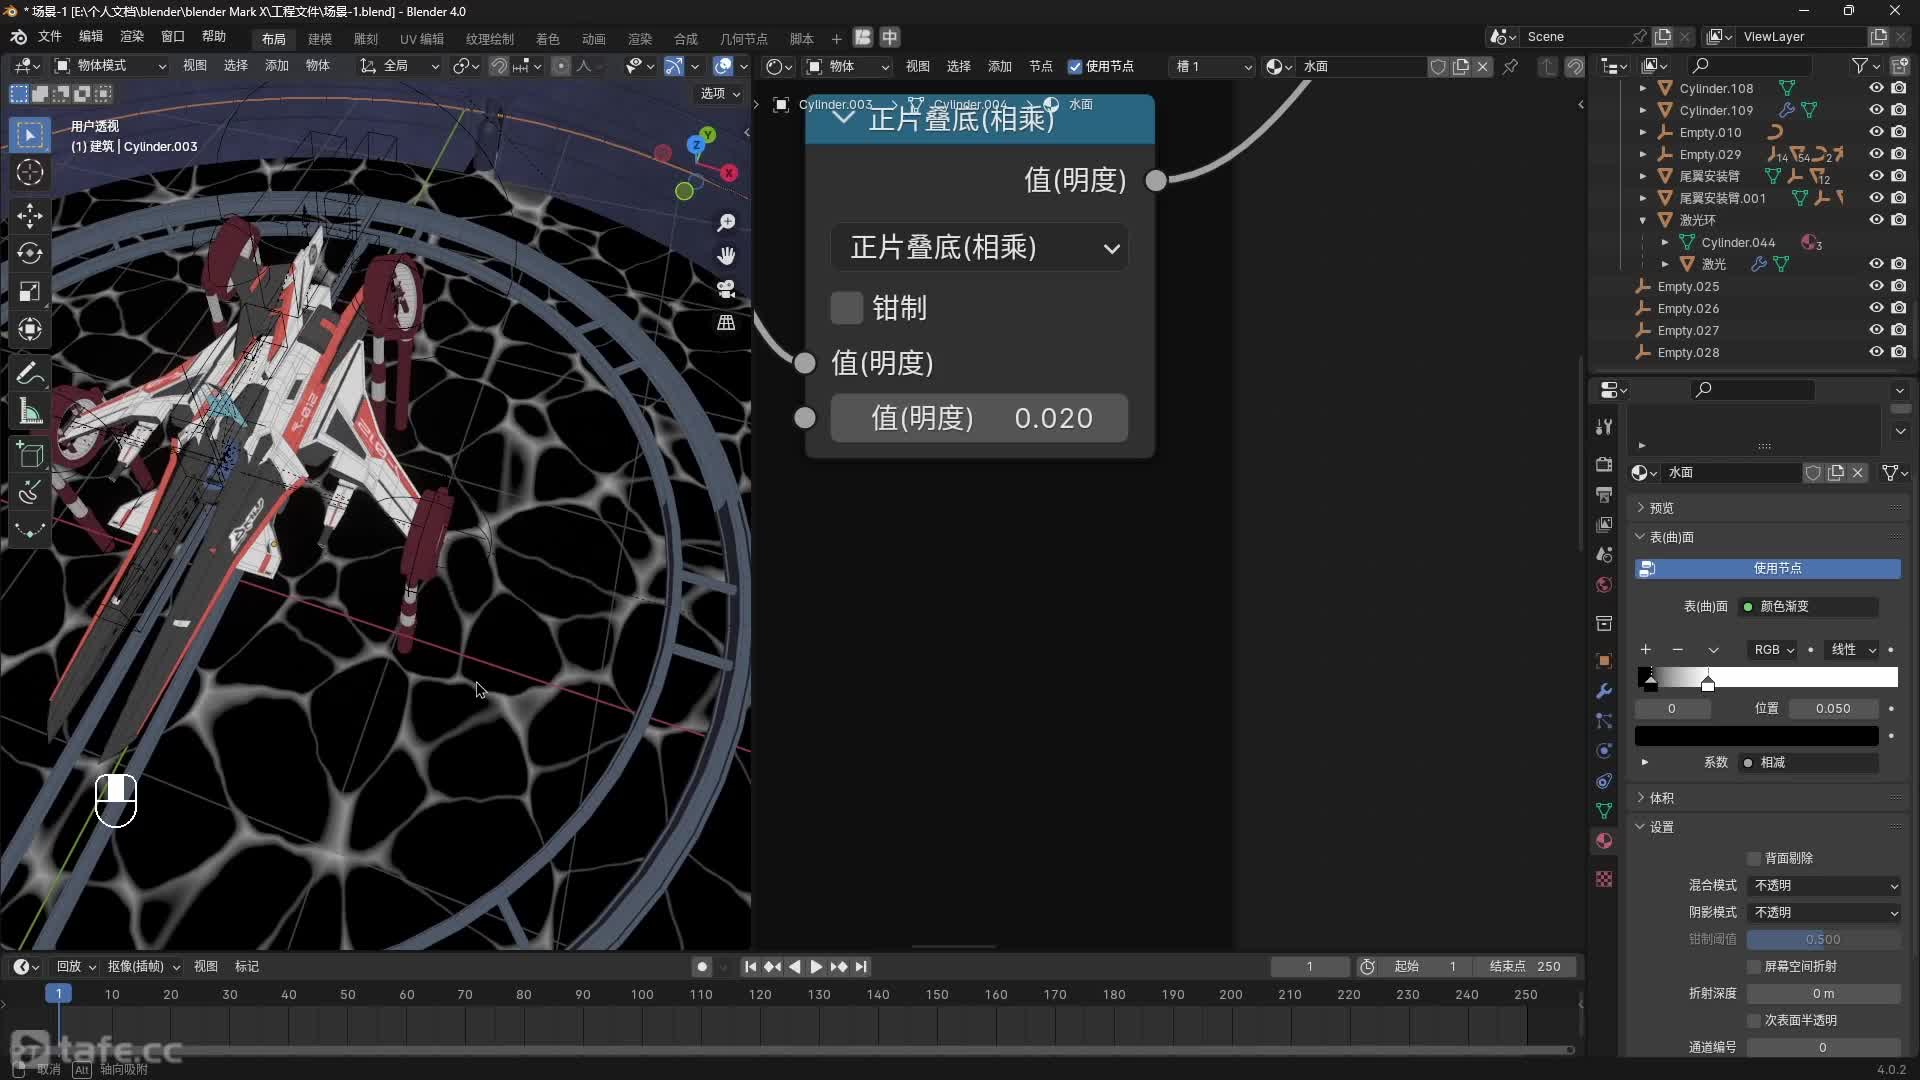The width and height of the screenshot is (1920, 1080).
Task: Expand the 预览 panel
Action: click(x=1661, y=508)
